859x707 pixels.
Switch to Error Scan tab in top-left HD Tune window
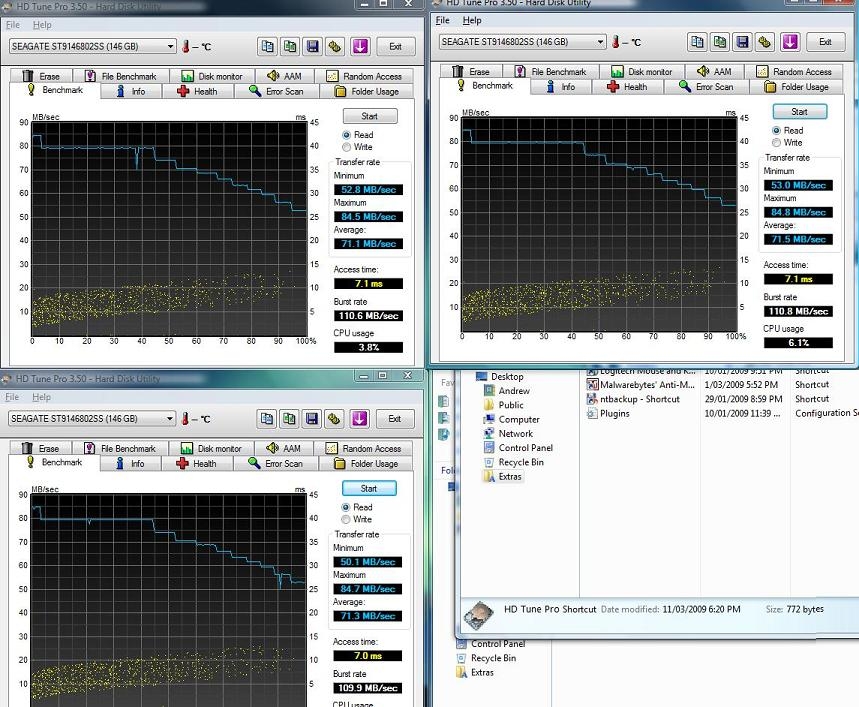277,91
